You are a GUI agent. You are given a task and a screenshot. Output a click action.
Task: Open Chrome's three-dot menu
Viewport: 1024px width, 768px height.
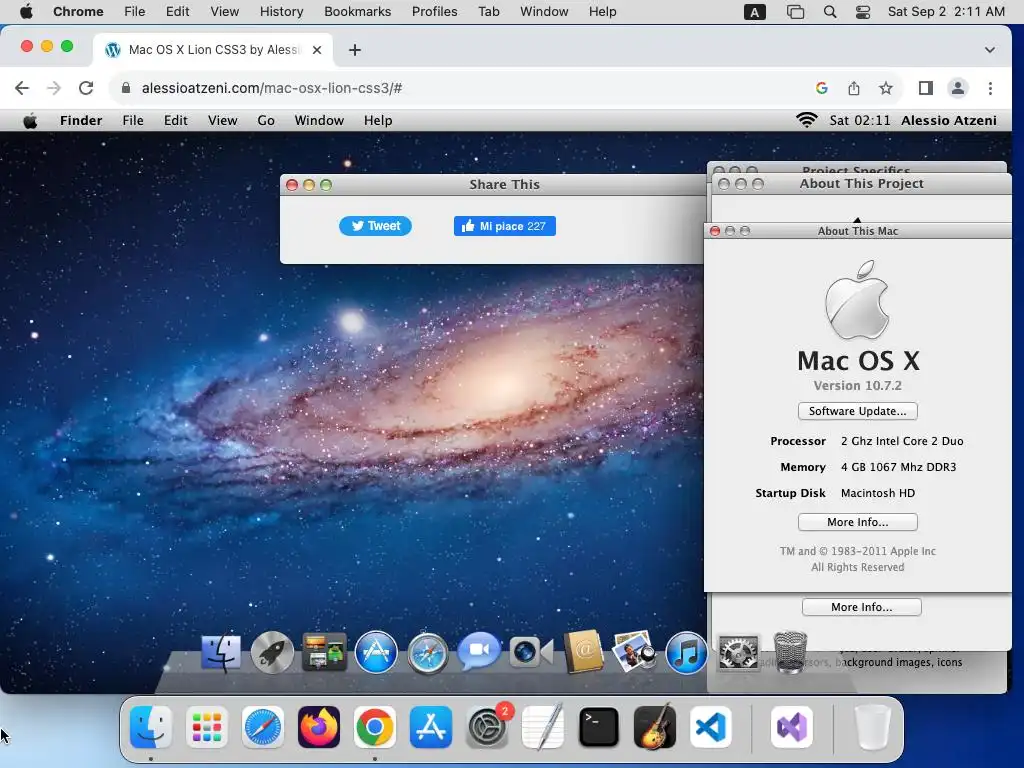pyautogui.click(x=990, y=88)
